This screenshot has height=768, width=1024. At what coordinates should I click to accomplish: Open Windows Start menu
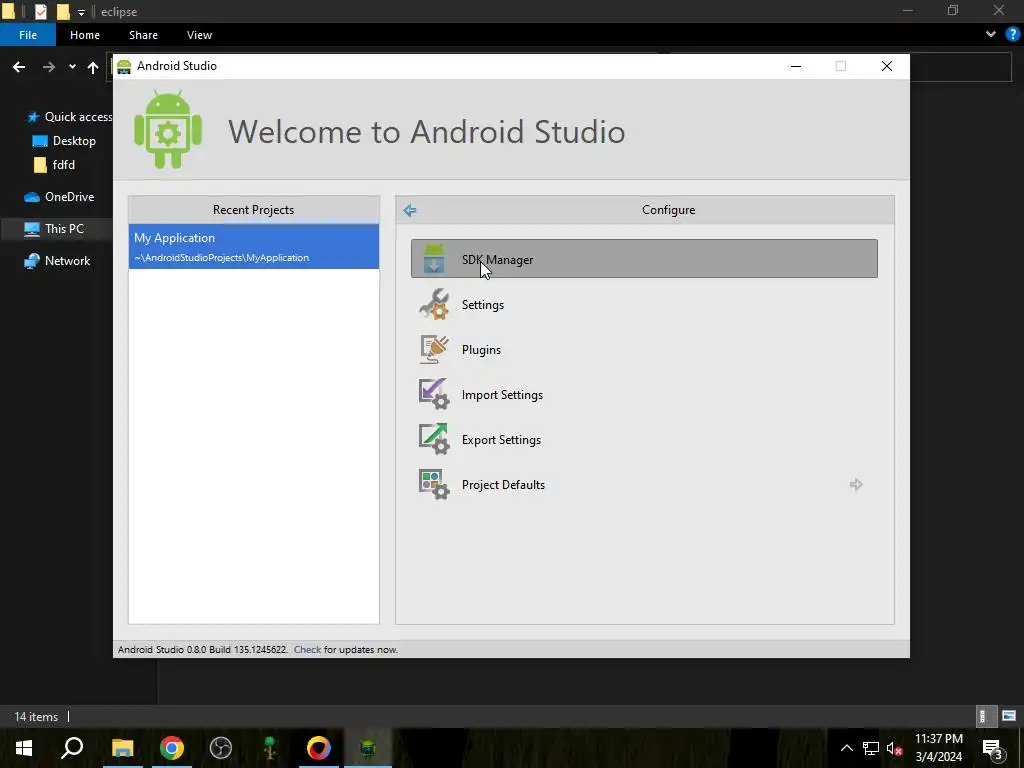(x=24, y=748)
